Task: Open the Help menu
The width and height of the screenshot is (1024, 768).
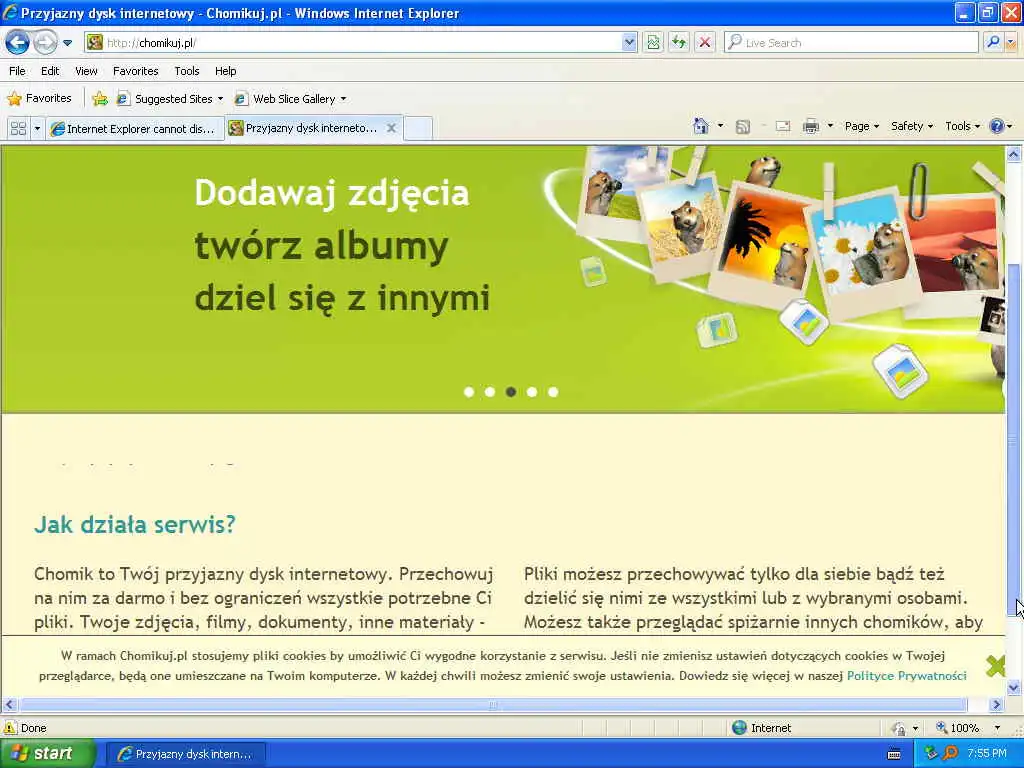Action: (x=226, y=71)
